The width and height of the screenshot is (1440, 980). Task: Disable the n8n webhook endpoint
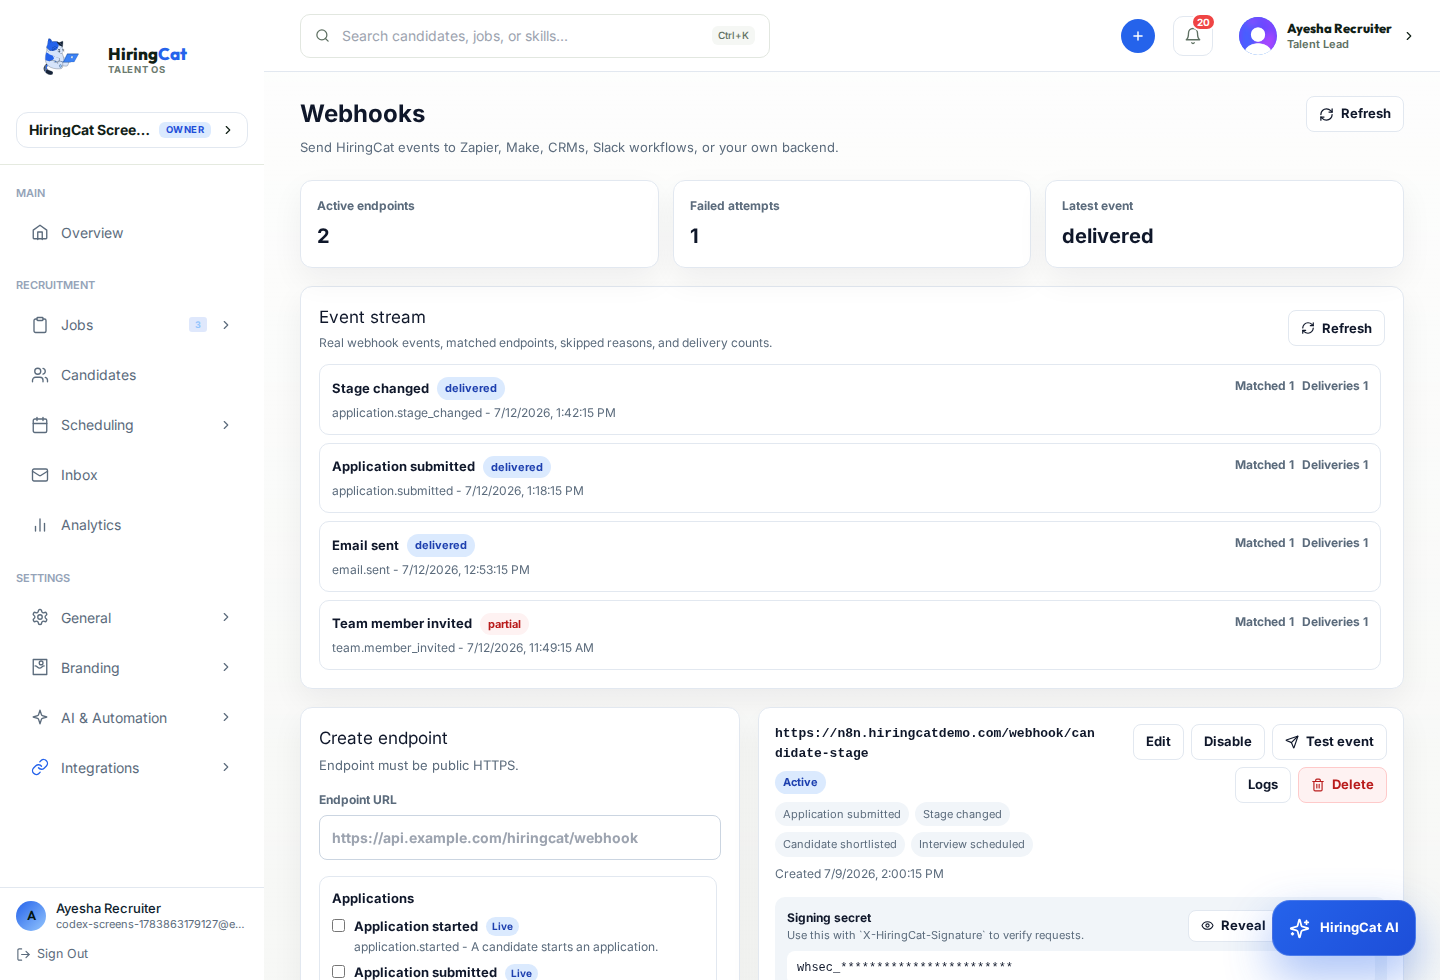[x=1227, y=742]
